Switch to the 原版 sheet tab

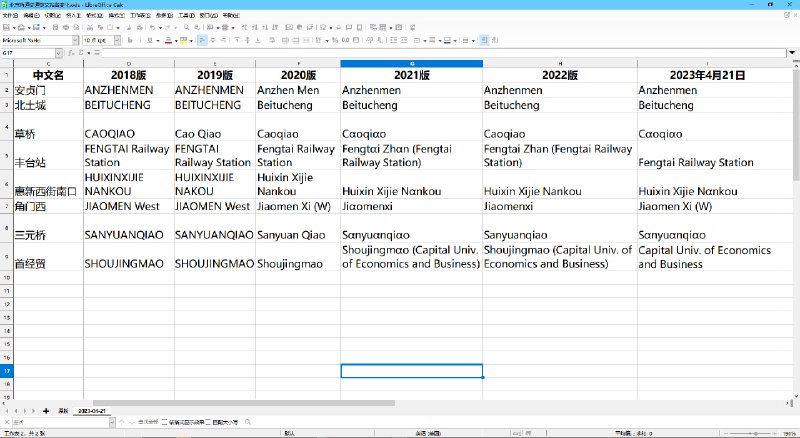click(62, 411)
